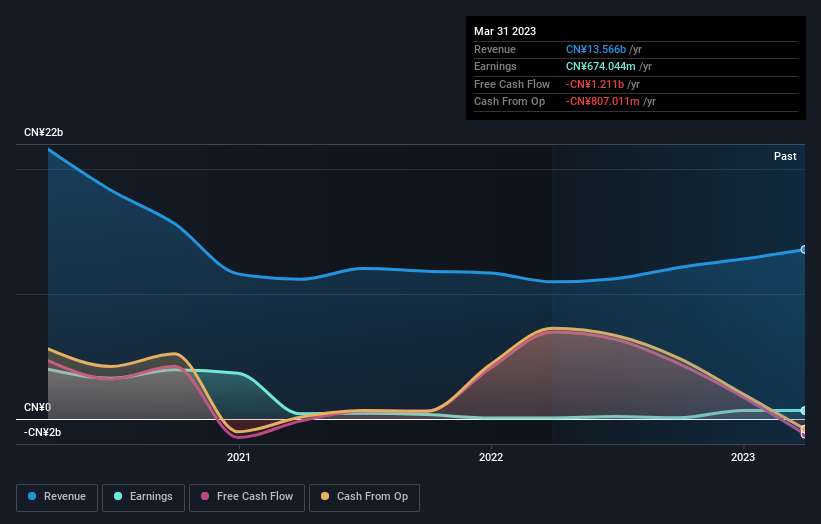Click the CN¥674.044m earnings value

(x=601, y=66)
